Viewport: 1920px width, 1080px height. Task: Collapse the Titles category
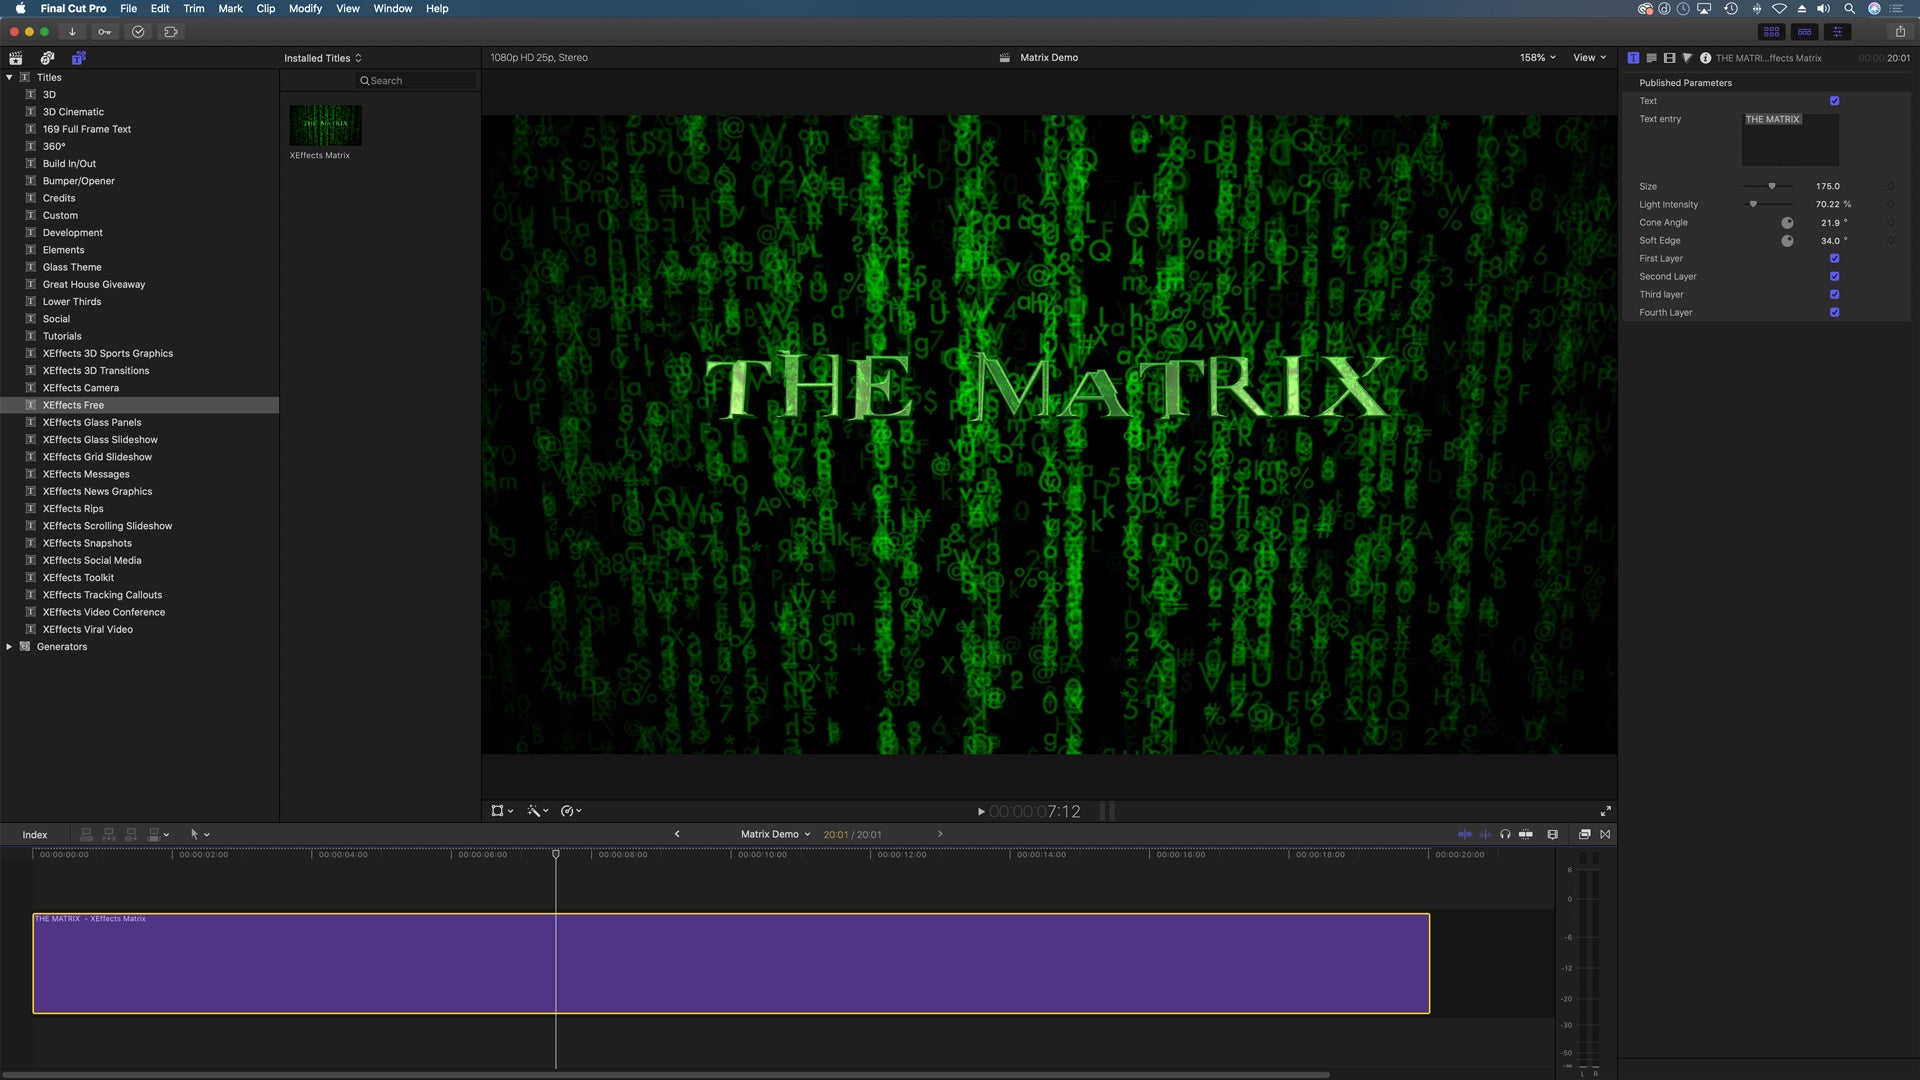click(9, 77)
